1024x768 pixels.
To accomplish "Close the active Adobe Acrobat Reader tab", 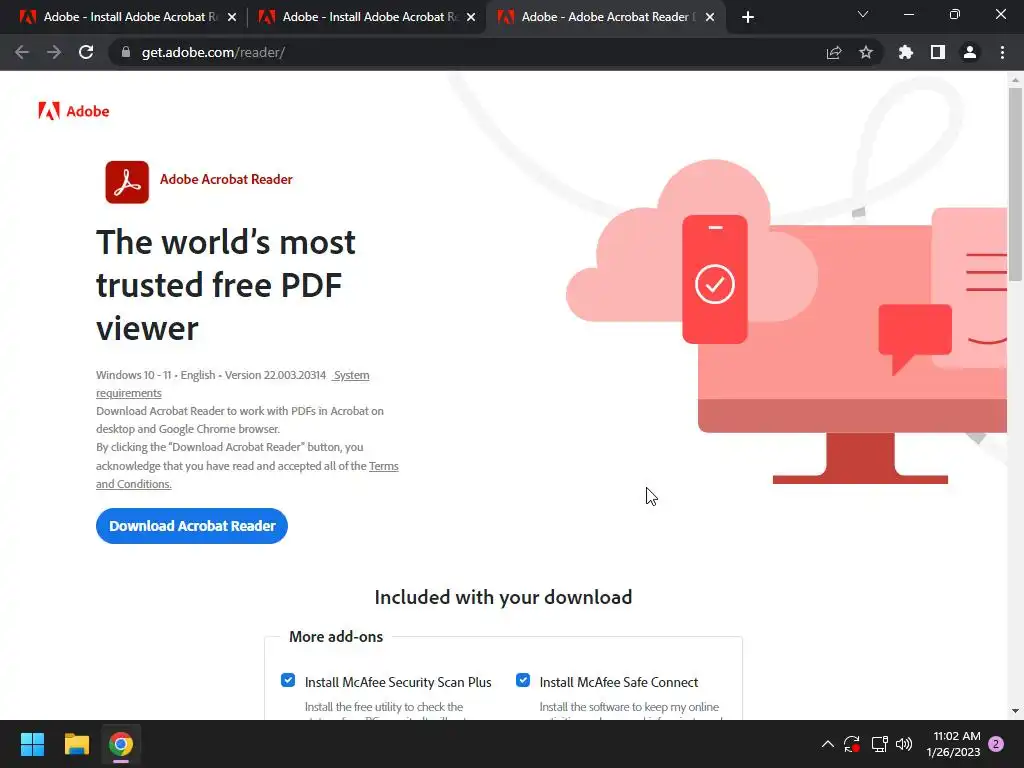I will (x=710, y=17).
